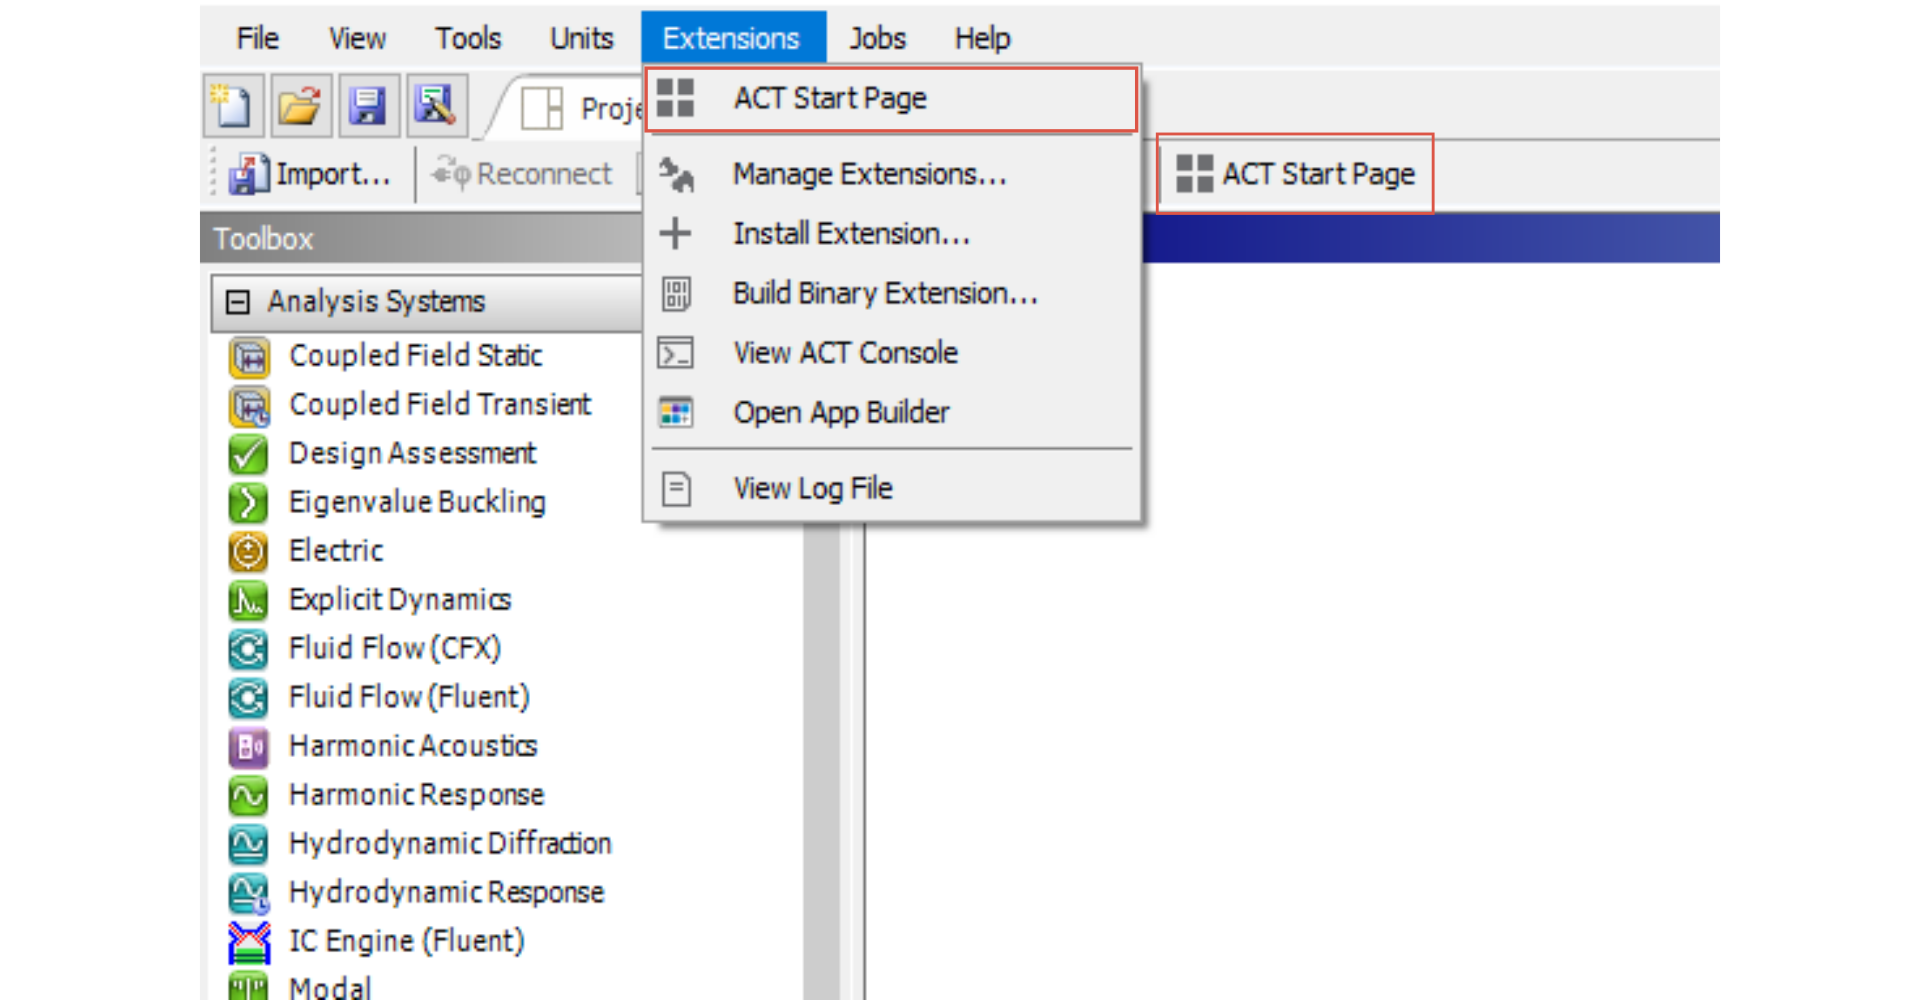Screen dimensions: 1920x1000
Task: Choose View Log File menu entry
Action: click(891, 489)
